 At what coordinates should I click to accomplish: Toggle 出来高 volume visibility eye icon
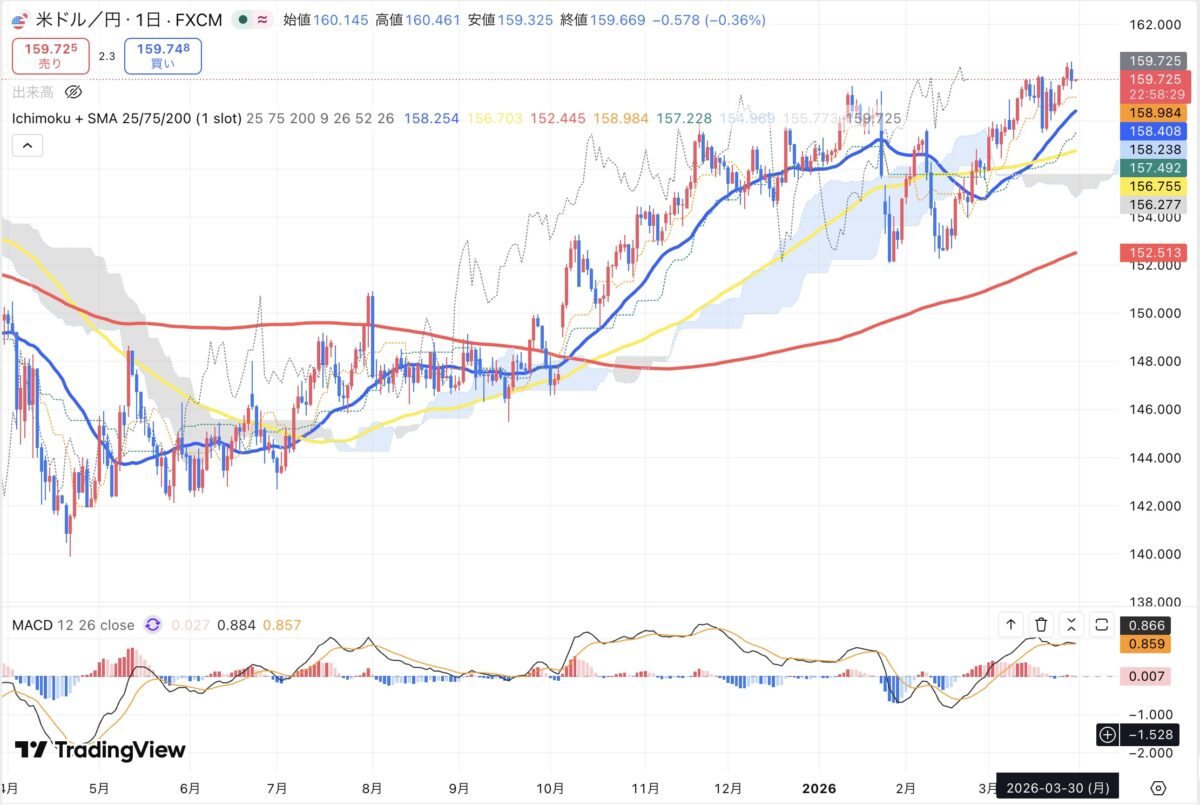tap(73, 93)
